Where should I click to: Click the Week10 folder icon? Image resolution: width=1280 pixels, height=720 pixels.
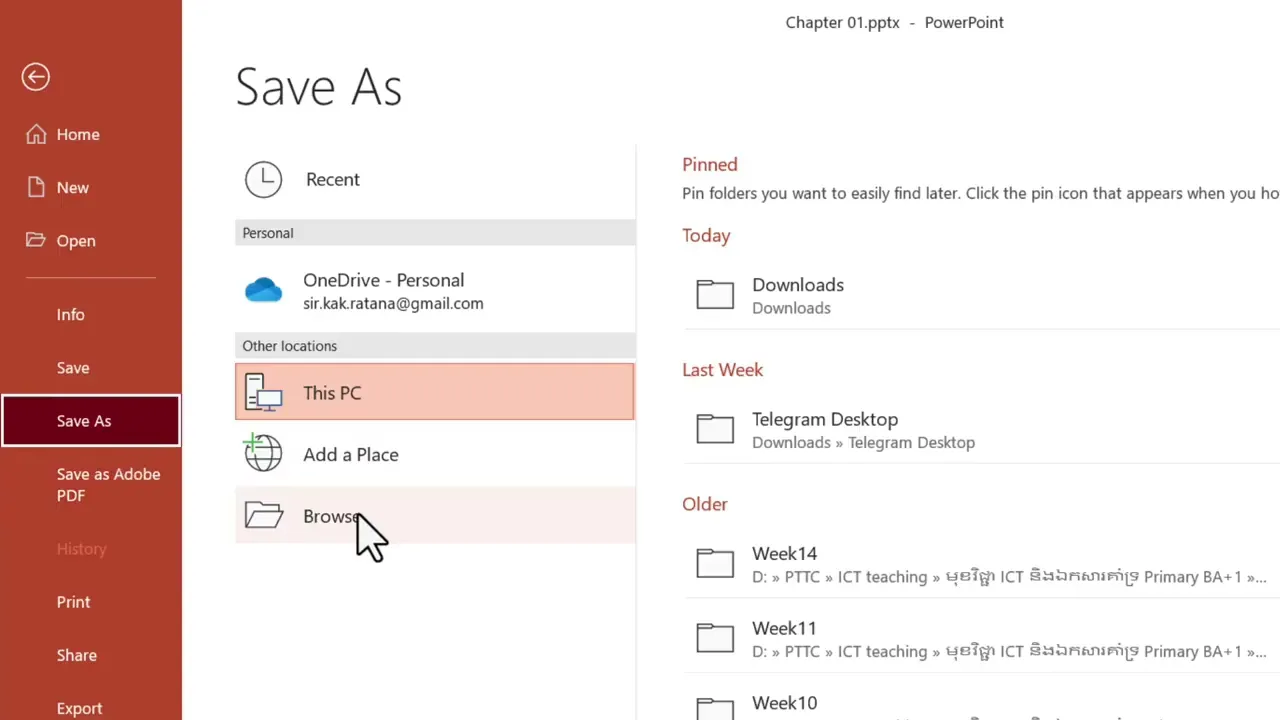point(715,708)
